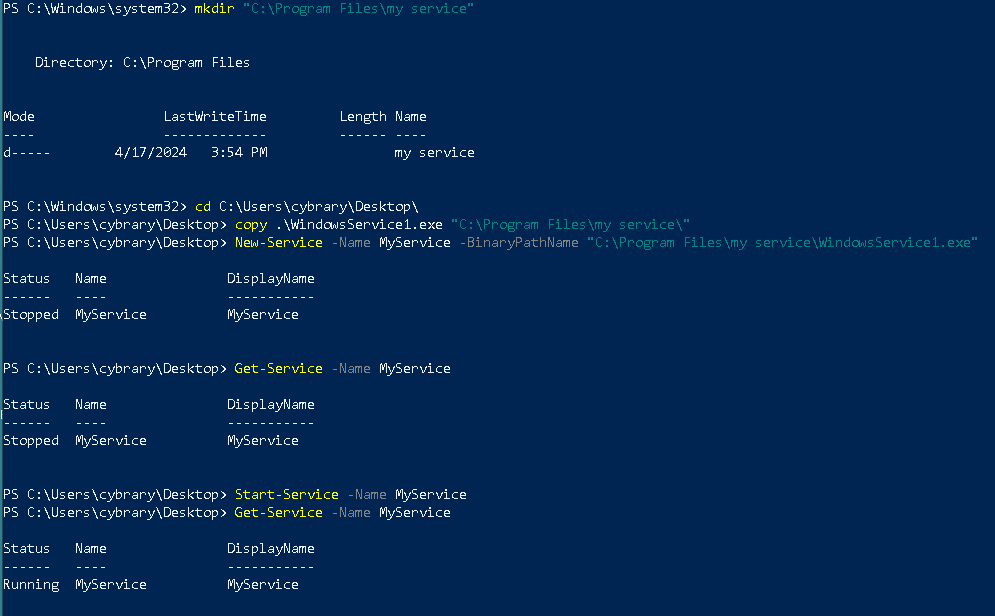Click the cd command text

(202, 207)
